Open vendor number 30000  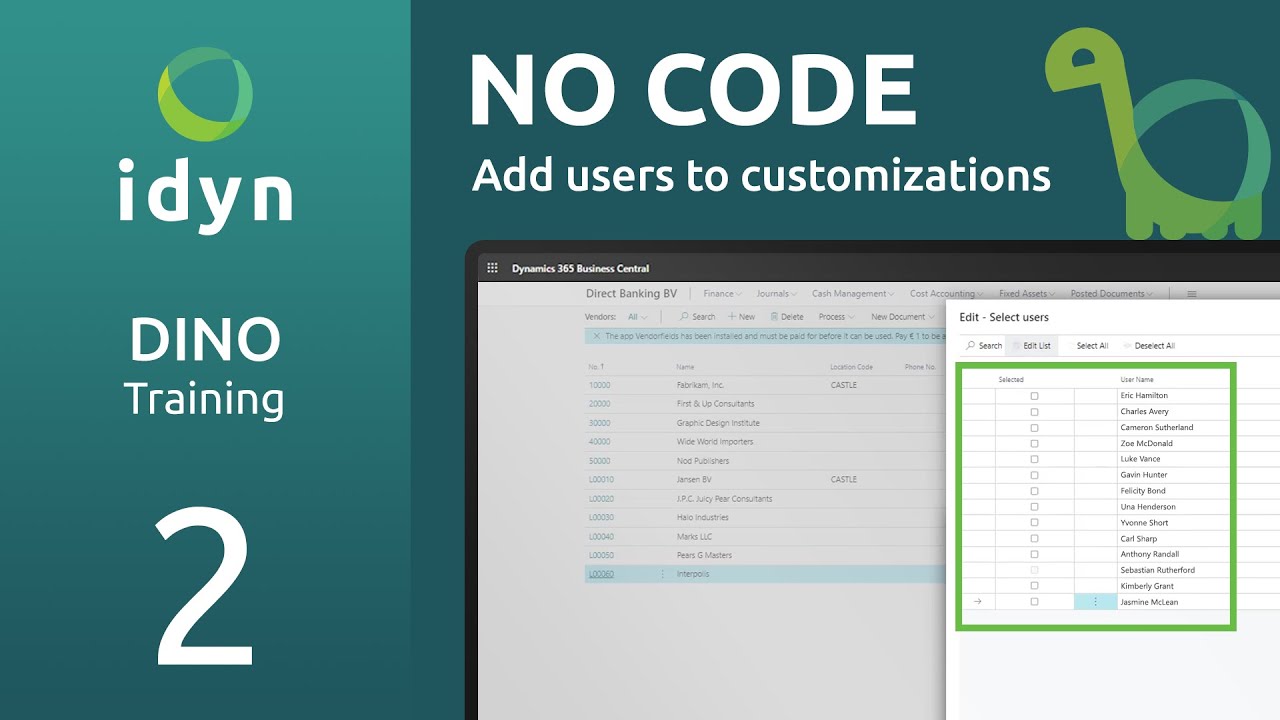[x=599, y=423]
